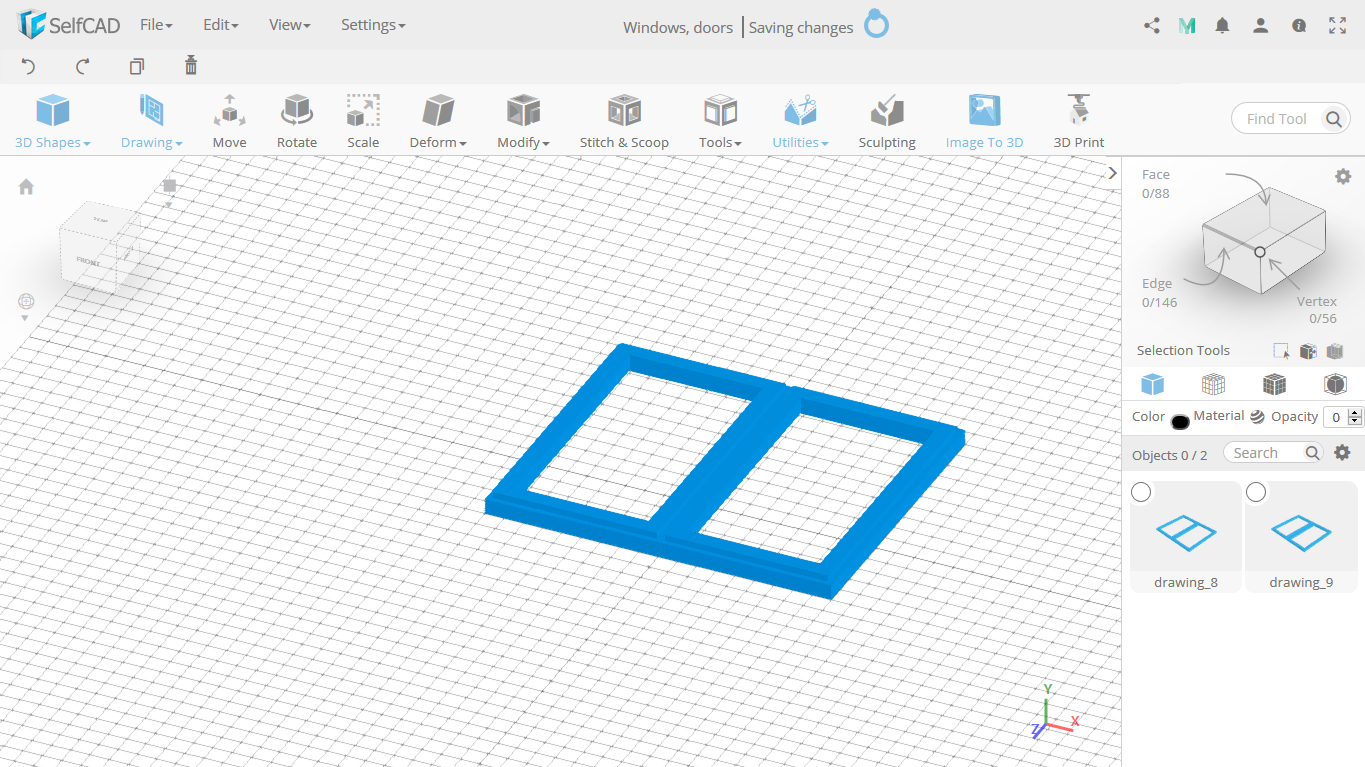Open the 3D Shapes tool
The height and width of the screenshot is (767, 1365).
pos(52,121)
